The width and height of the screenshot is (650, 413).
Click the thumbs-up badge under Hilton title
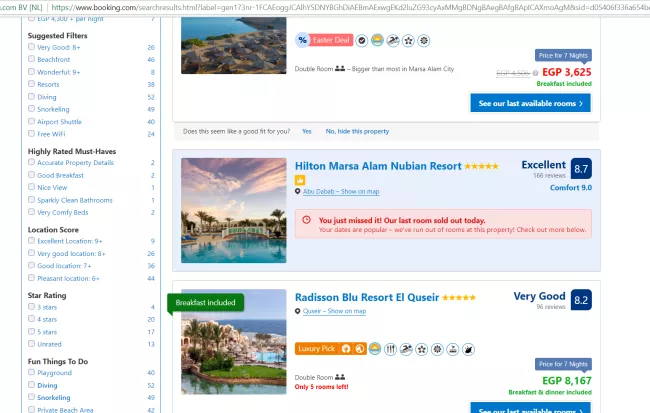click(300, 180)
